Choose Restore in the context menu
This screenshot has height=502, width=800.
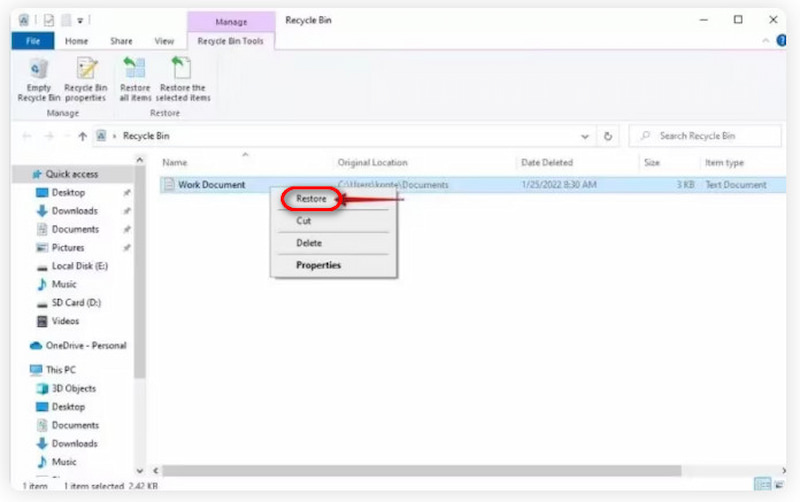click(x=310, y=199)
